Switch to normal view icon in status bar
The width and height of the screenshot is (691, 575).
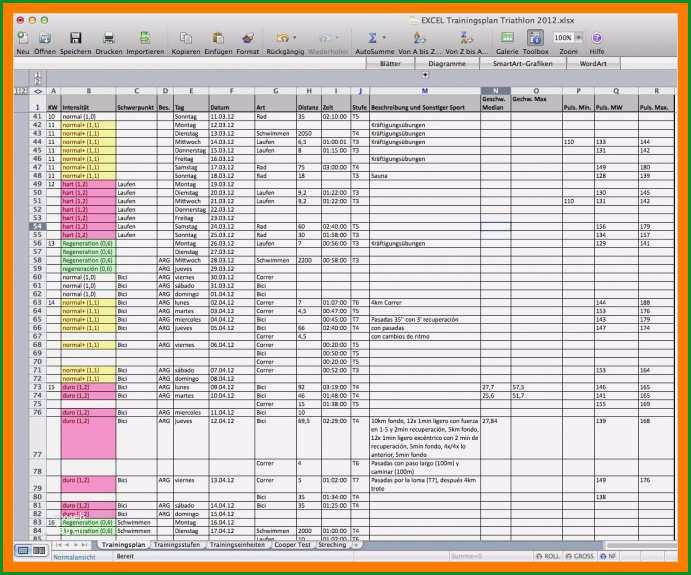(23, 550)
